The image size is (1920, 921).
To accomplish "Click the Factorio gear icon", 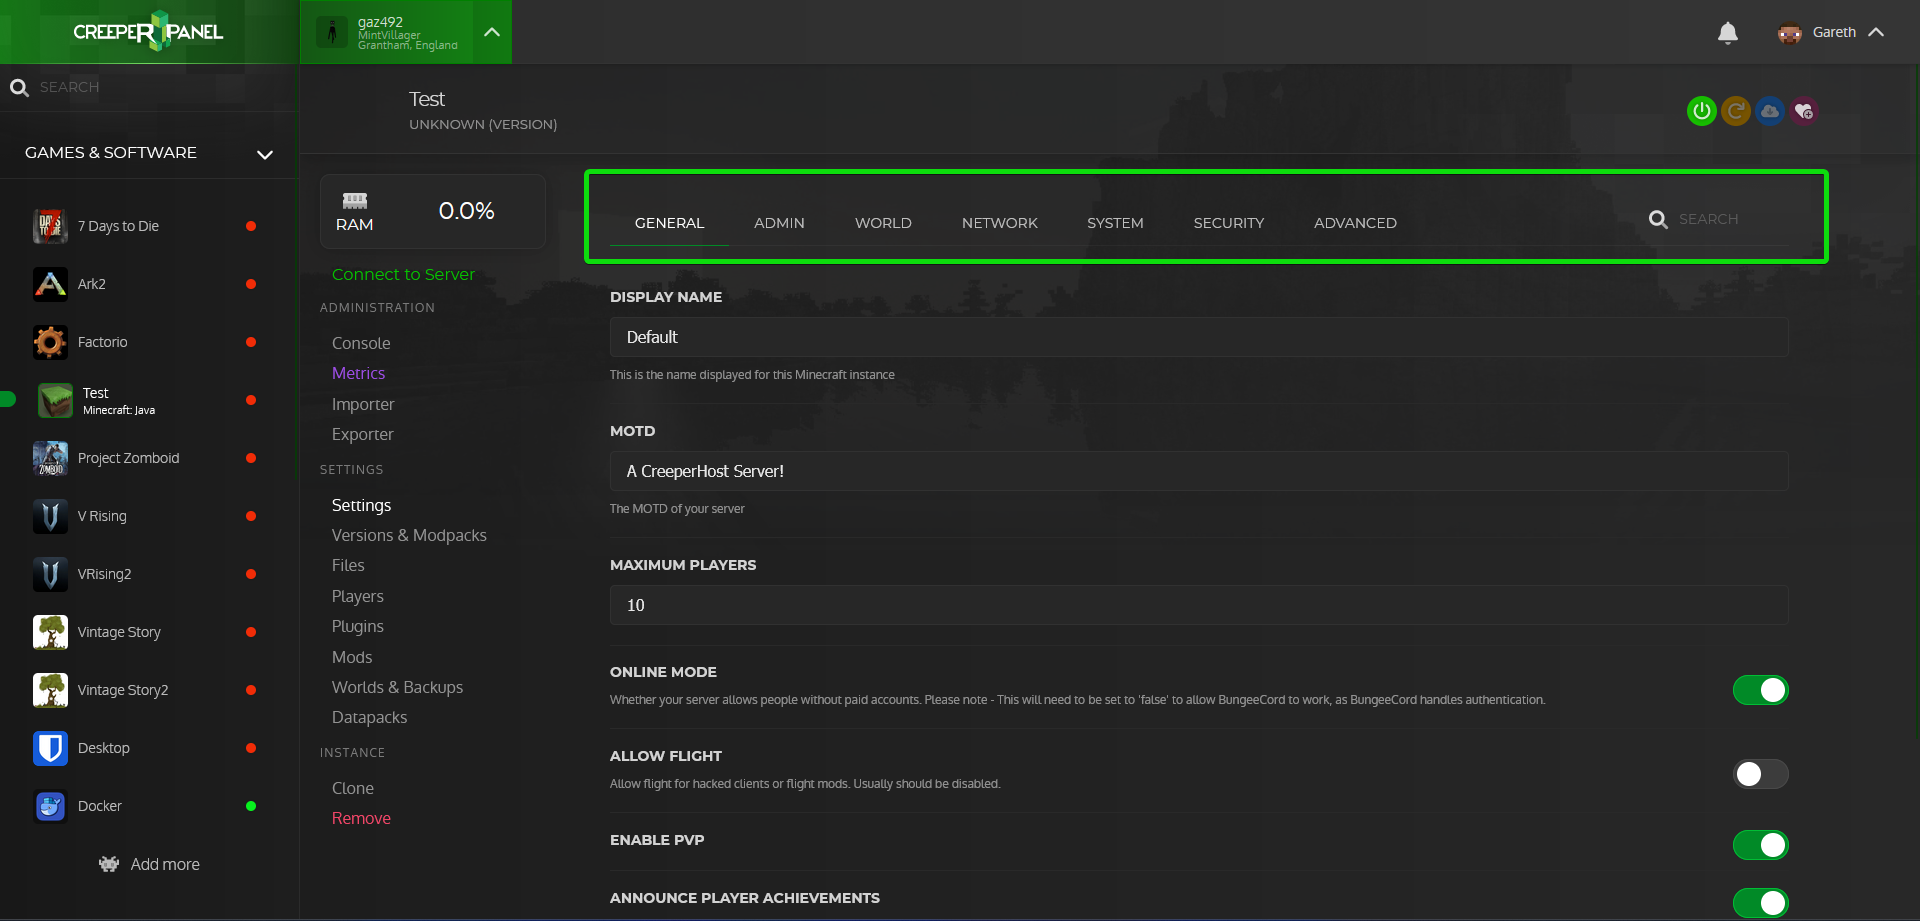I will [50, 342].
